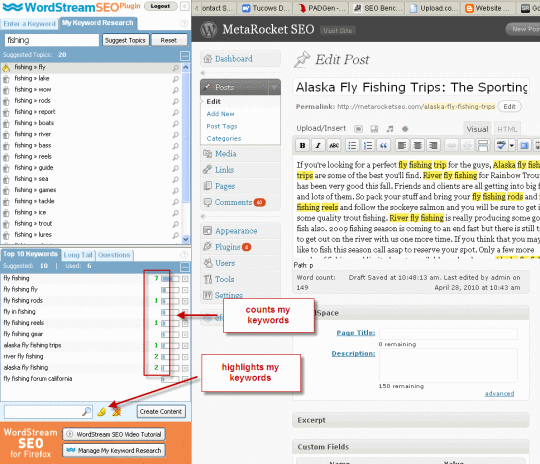This screenshot has height=464, width=540.
Task: Click Manage My Keyword Research button
Action: (114, 451)
